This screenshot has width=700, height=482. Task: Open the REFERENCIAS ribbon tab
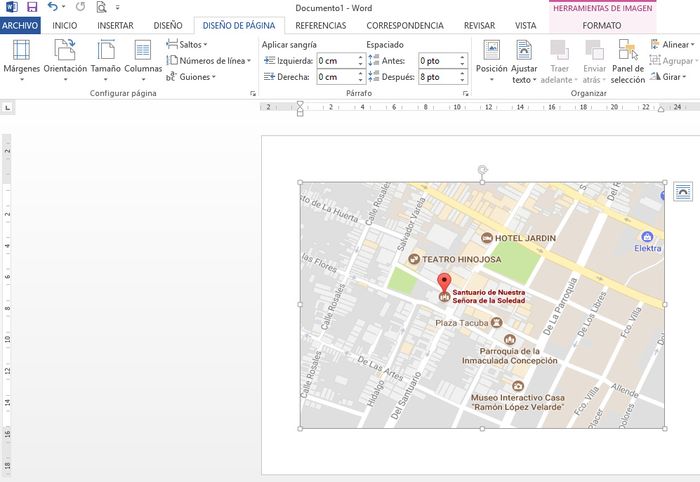321,25
